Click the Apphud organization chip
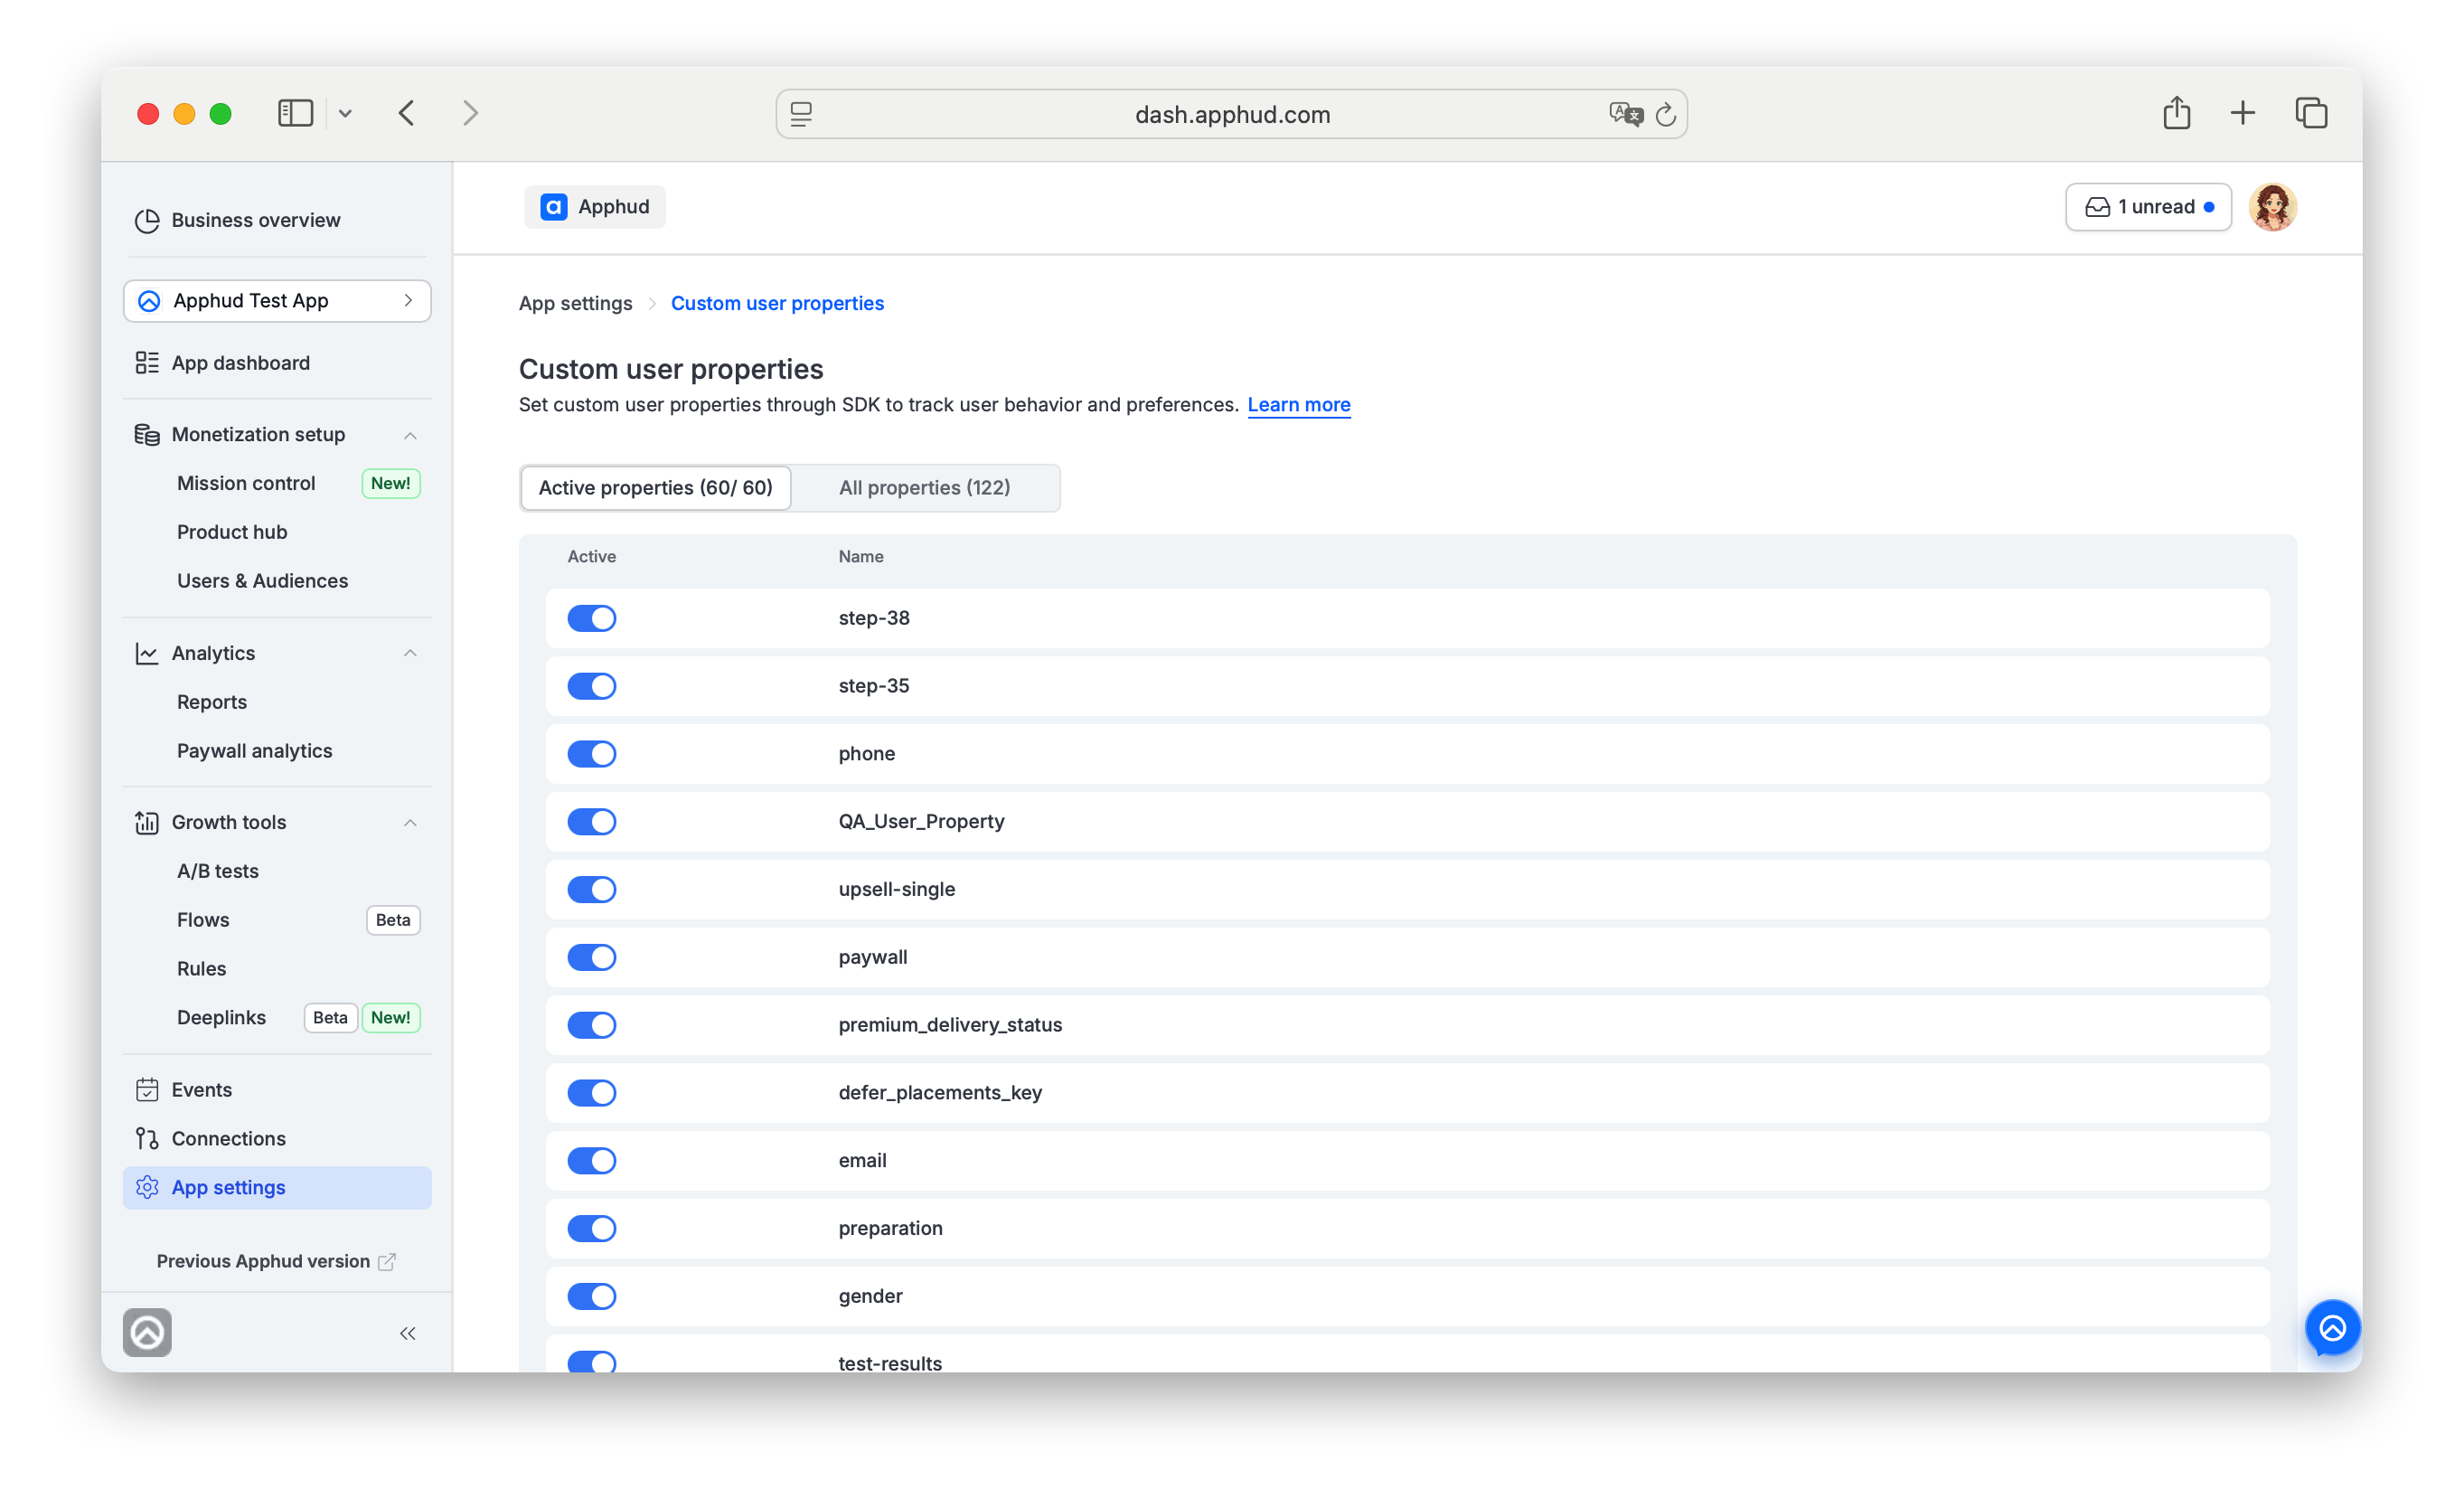Image resolution: width=2464 pixels, height=1508 pixels. [x=595, y=207]
